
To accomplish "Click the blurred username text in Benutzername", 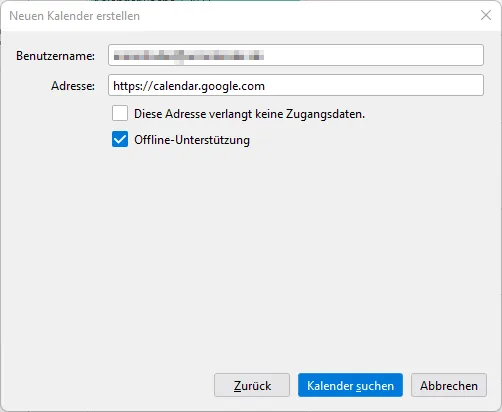I will [x=189, y=56].
